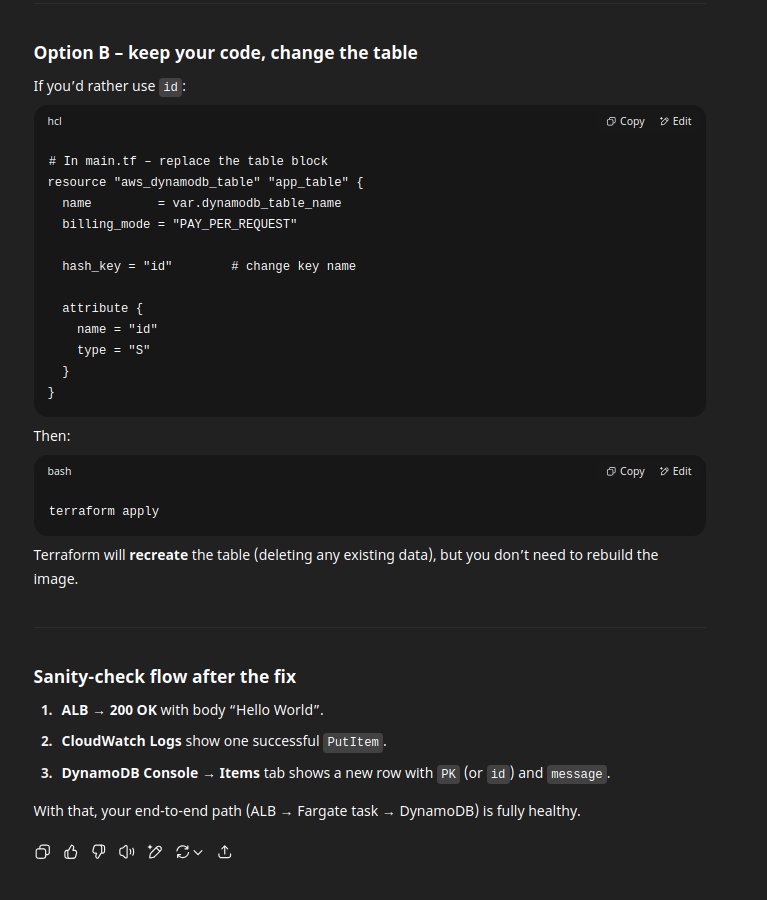Click the copy response icon
Screen dimensions: 767x900
[42, 852]
